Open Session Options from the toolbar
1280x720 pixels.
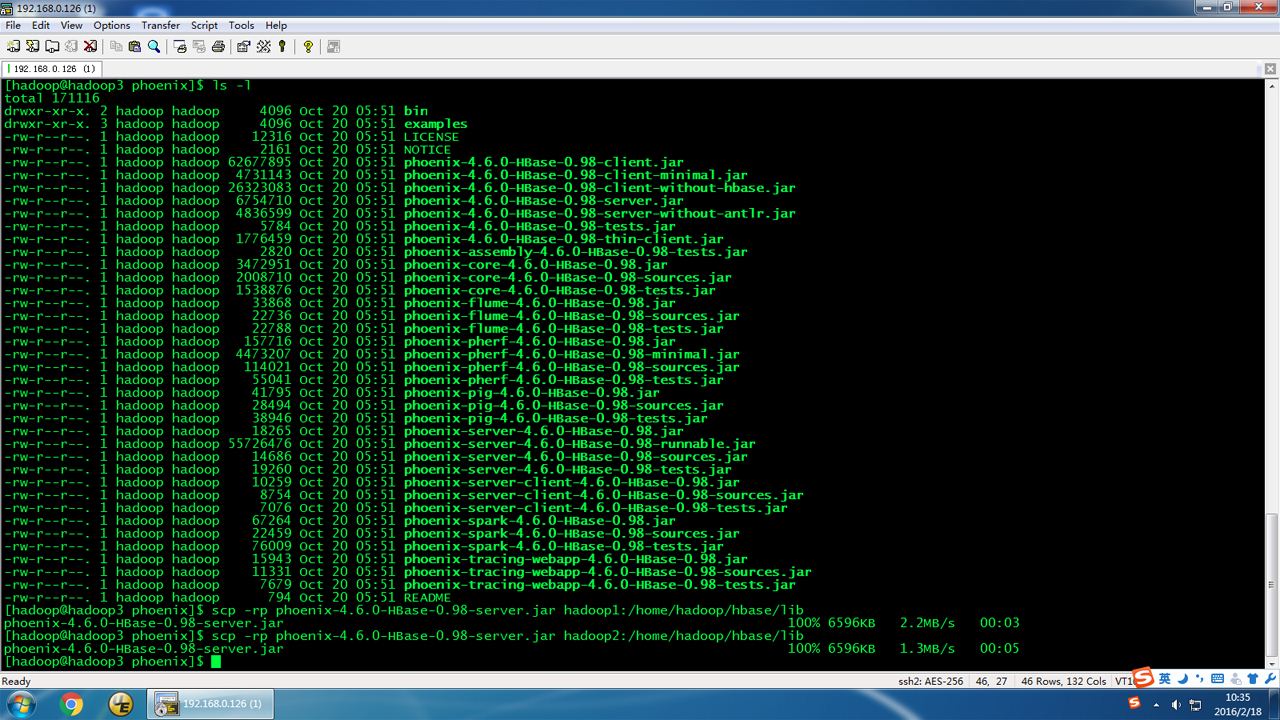tap(244, 46)
